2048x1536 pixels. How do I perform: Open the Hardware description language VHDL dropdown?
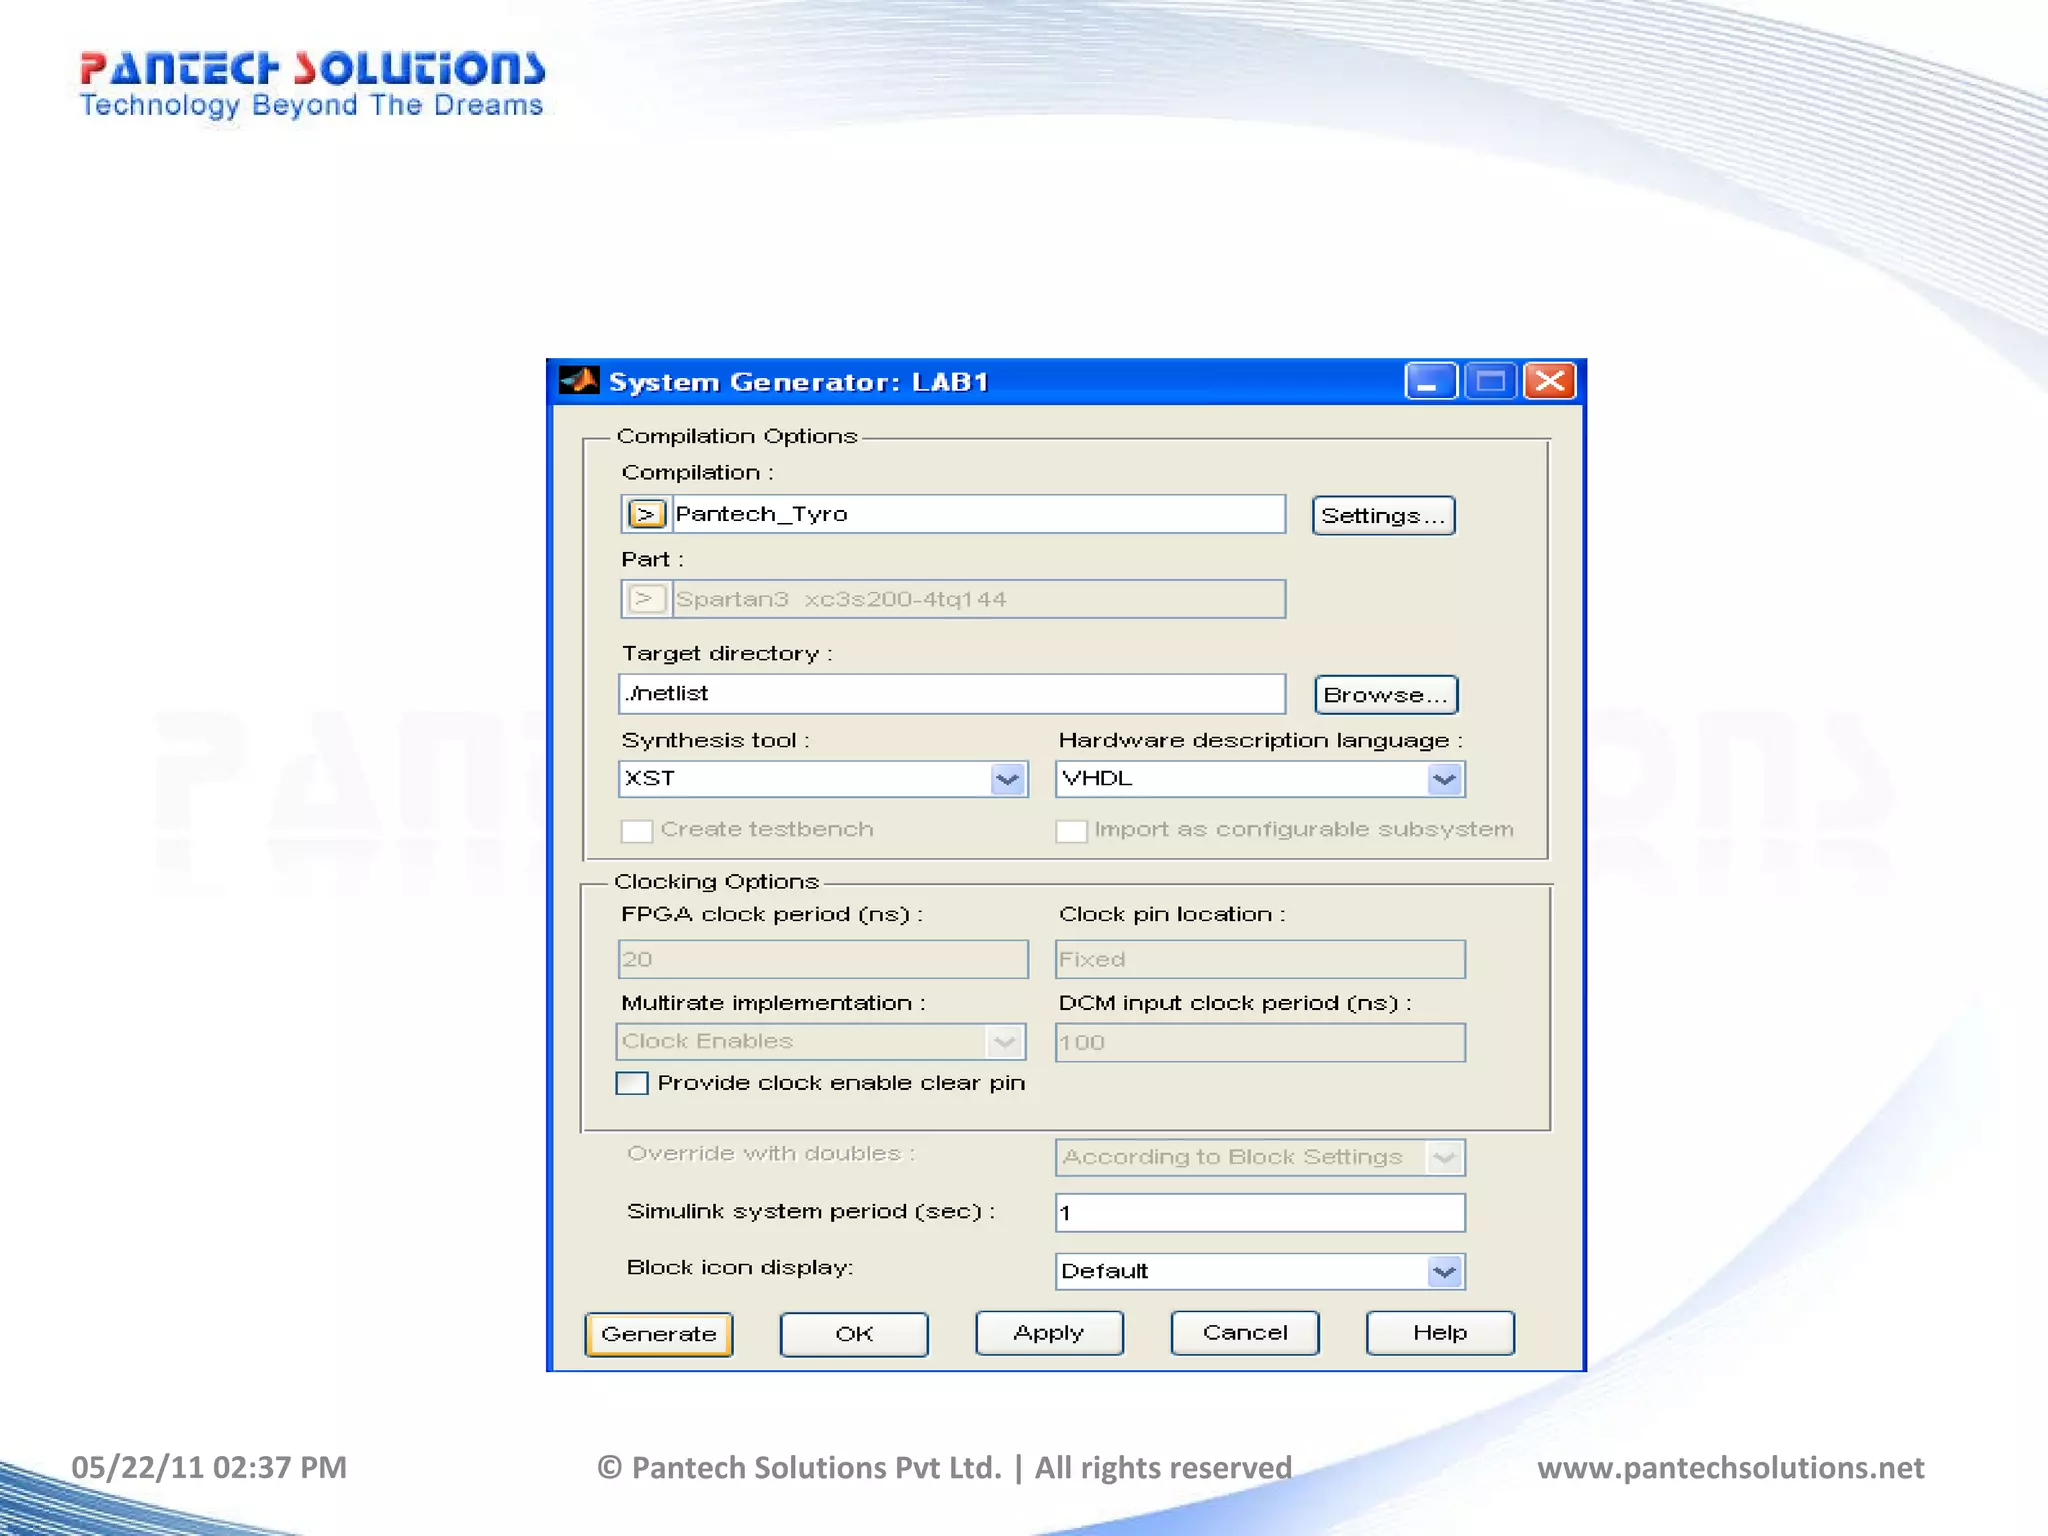click(1445, 779)
